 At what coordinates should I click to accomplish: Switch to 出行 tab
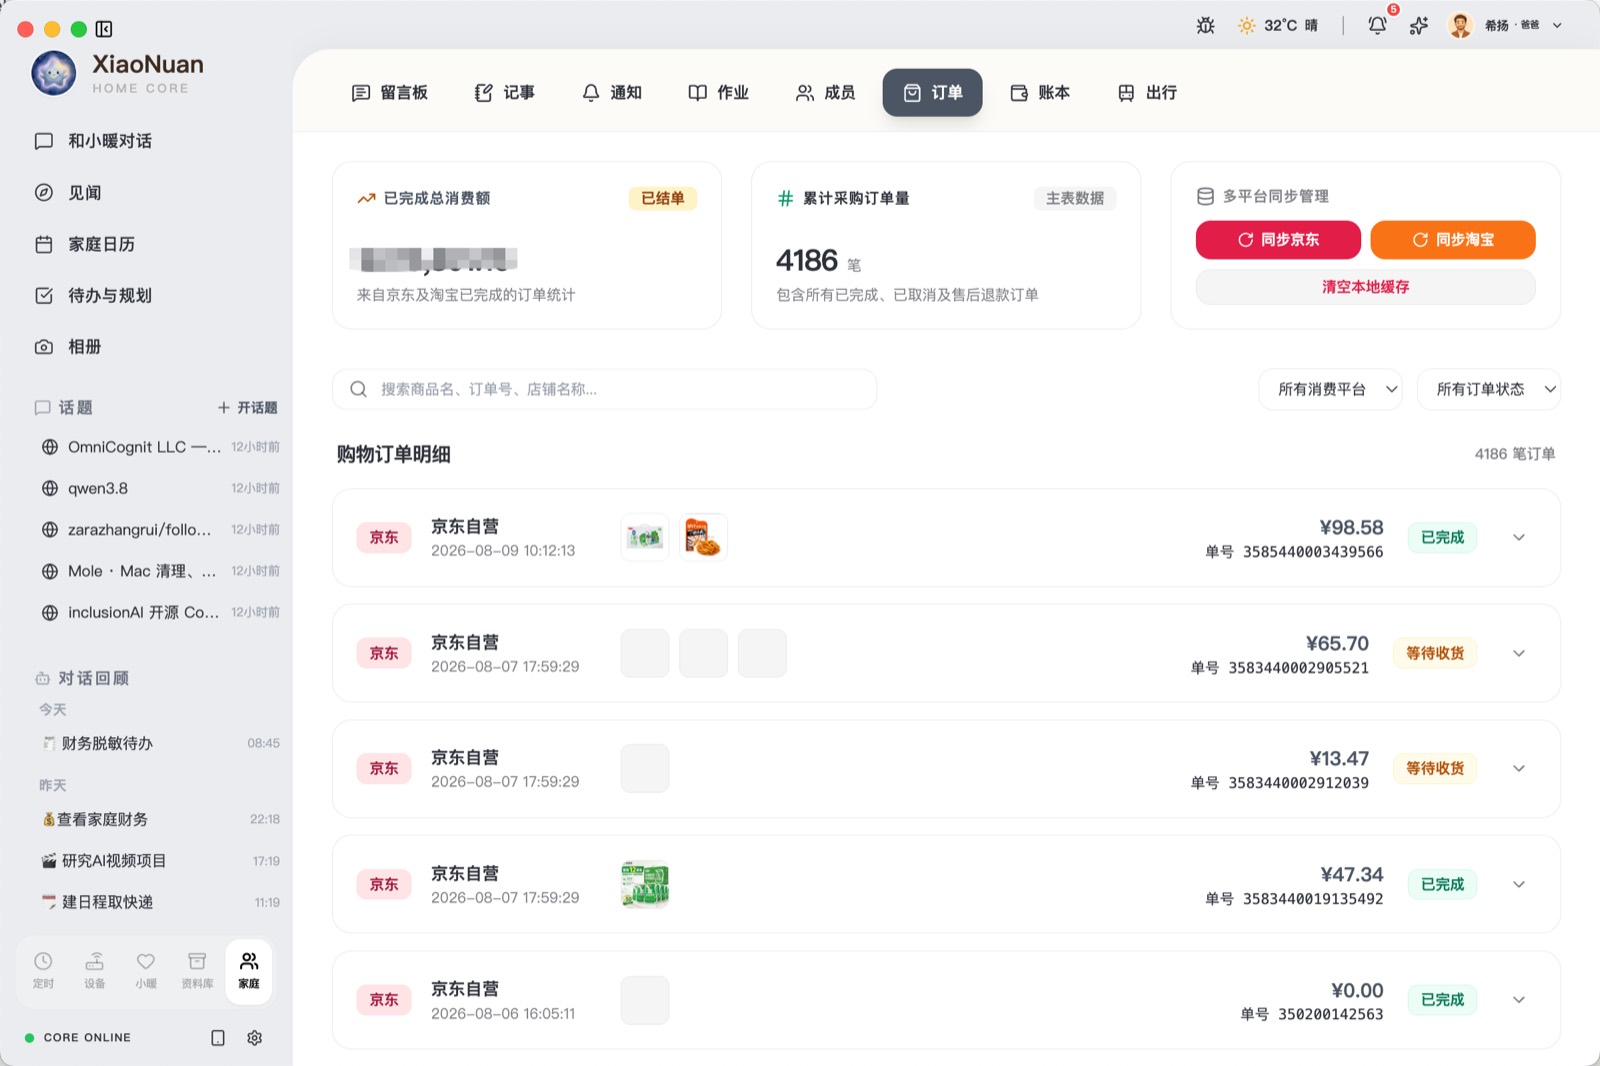[1147, 93]
